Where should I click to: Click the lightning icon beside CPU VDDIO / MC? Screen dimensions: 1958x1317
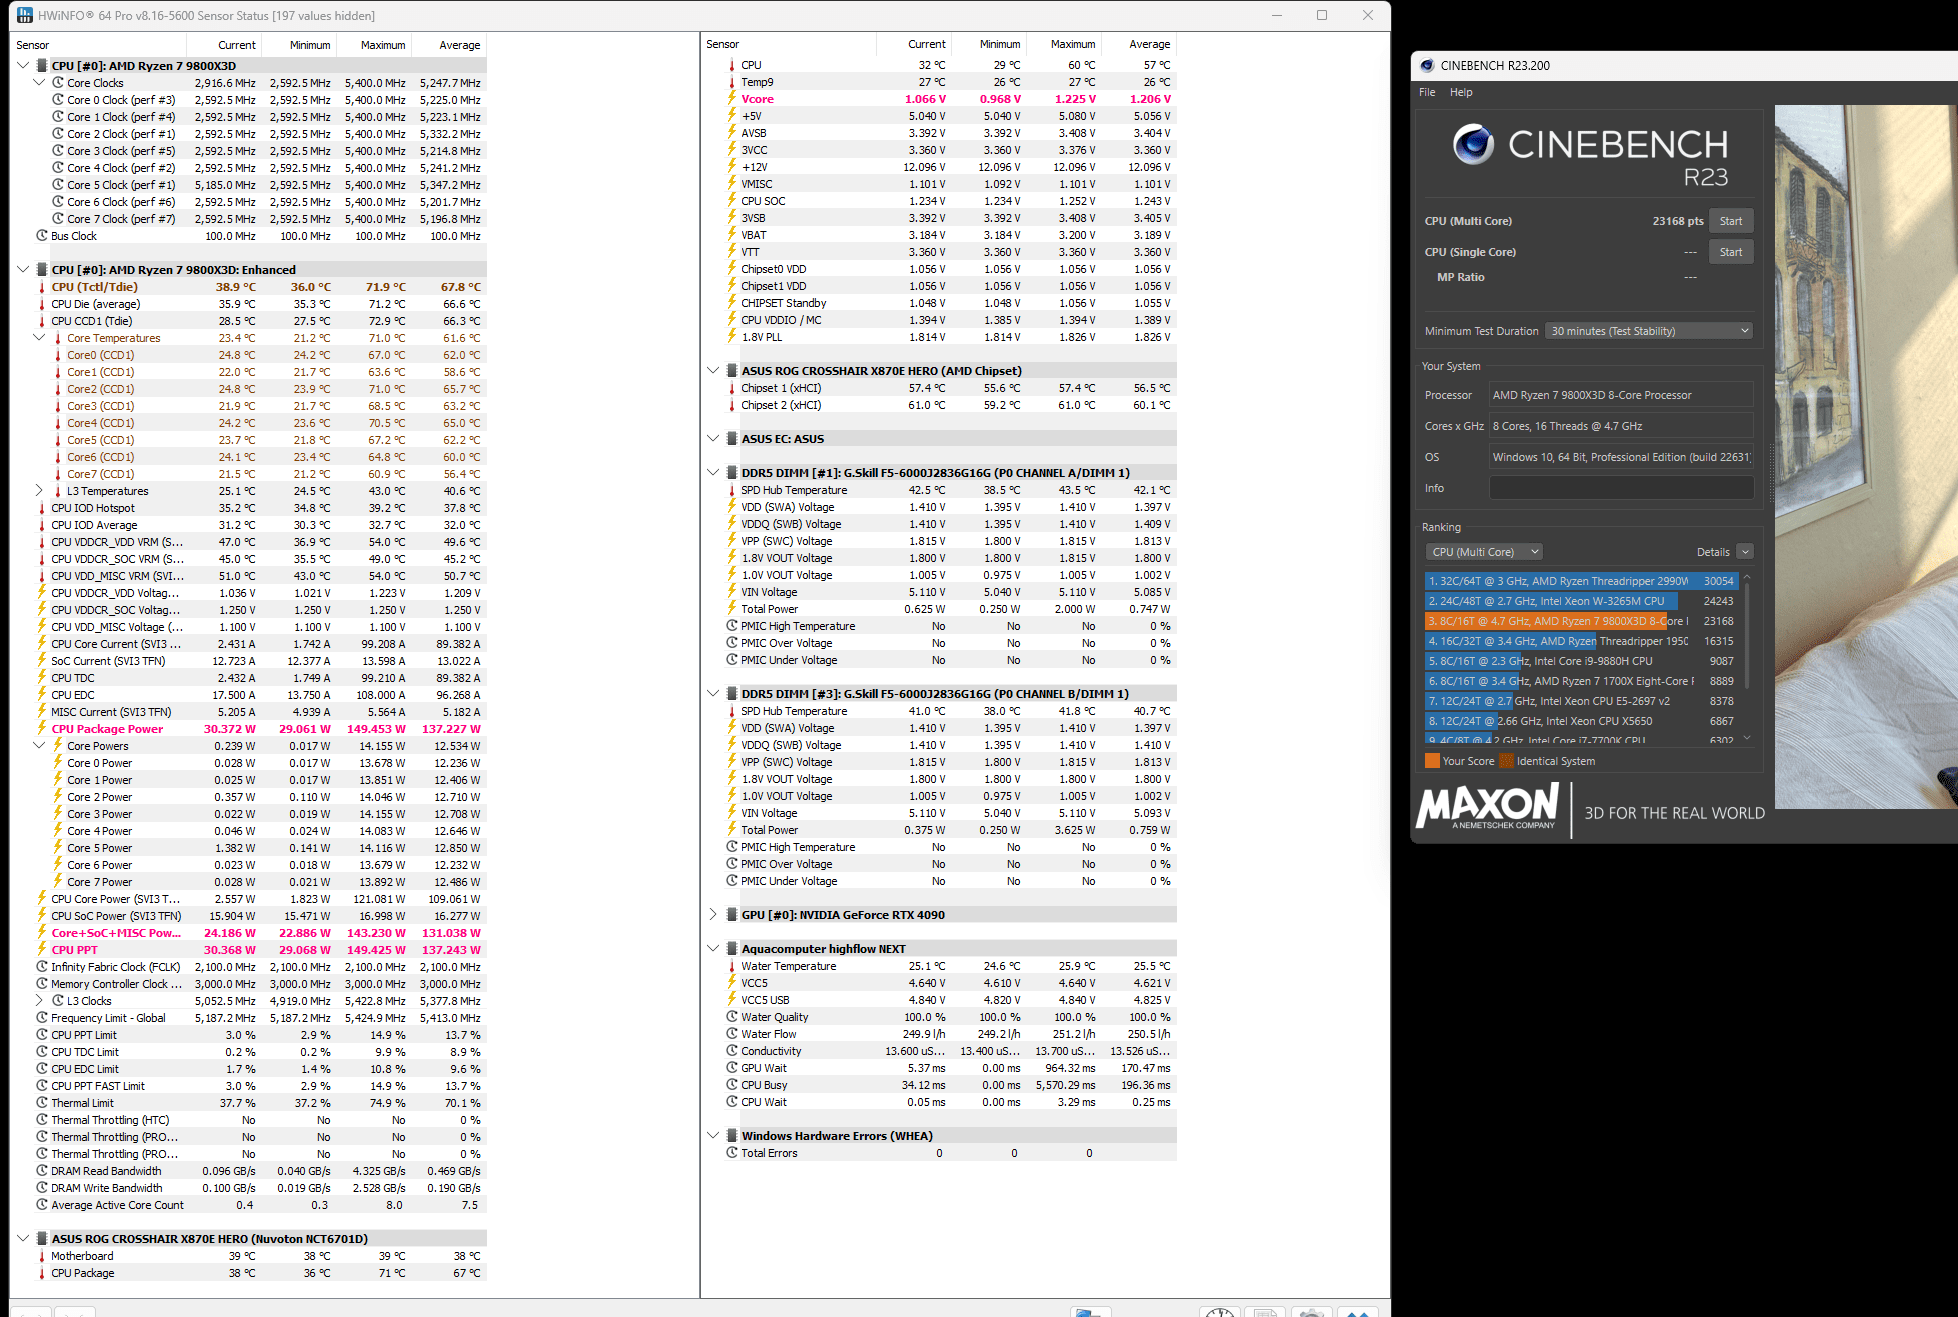[732, 320]
